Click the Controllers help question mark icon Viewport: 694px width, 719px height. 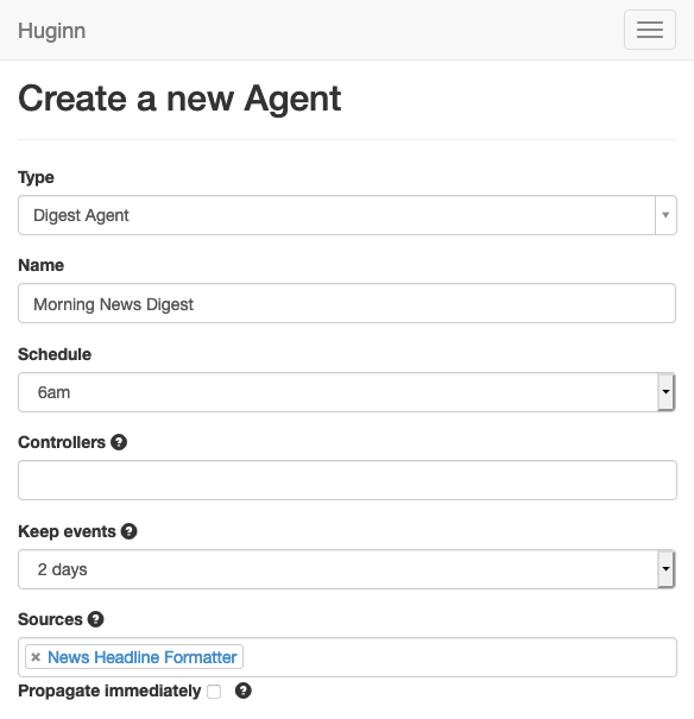(119, 442)
